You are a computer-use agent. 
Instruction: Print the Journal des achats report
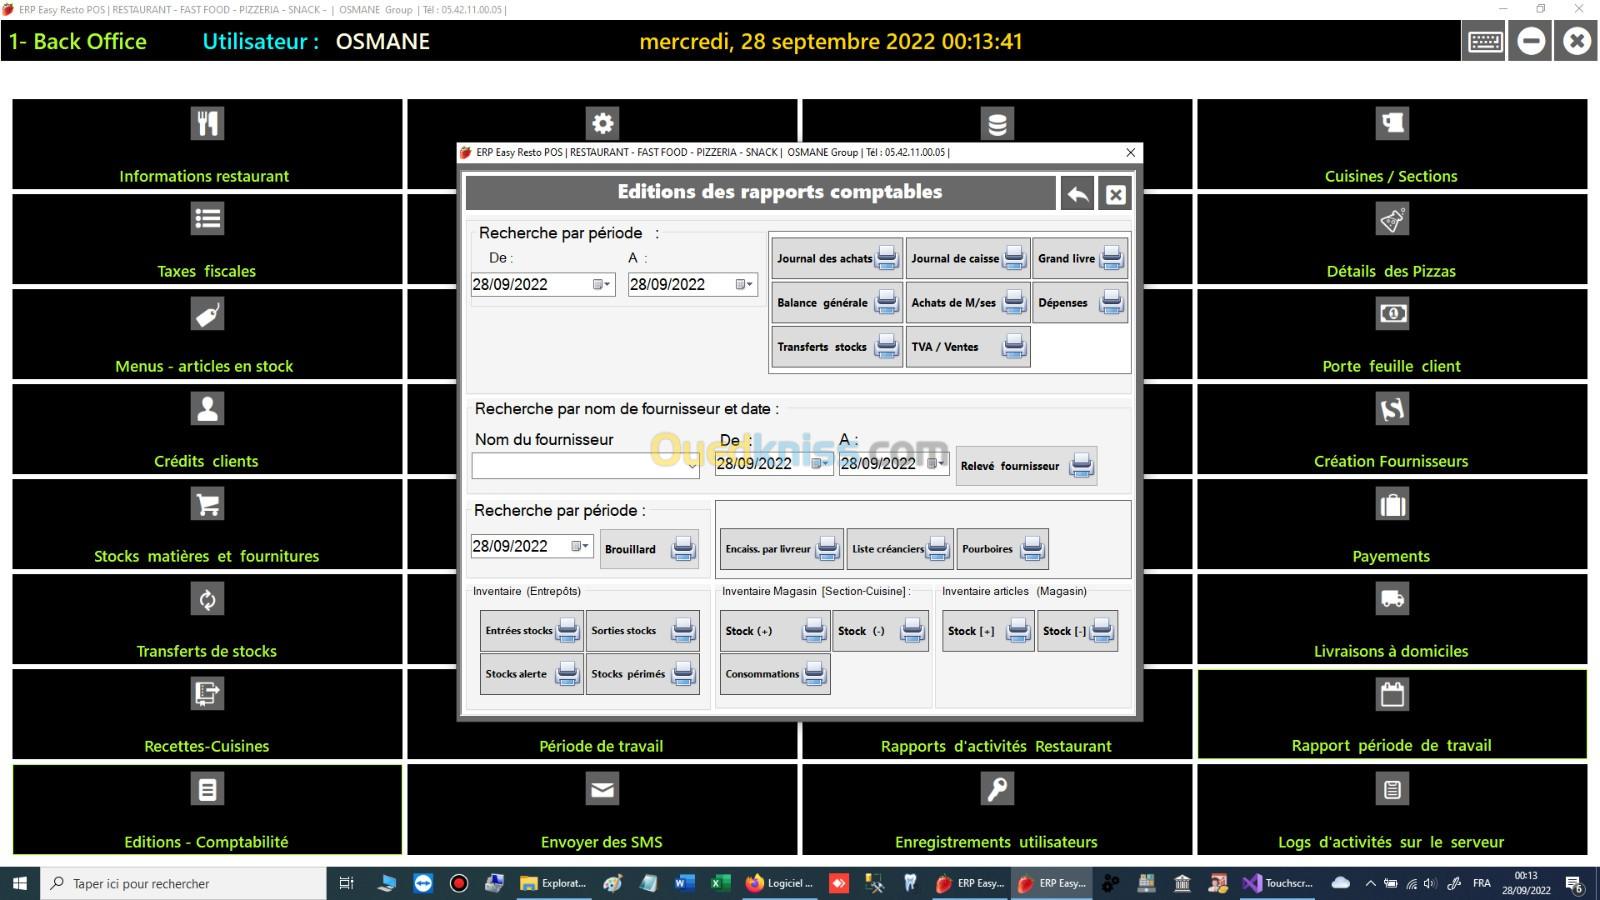point(836,258)
